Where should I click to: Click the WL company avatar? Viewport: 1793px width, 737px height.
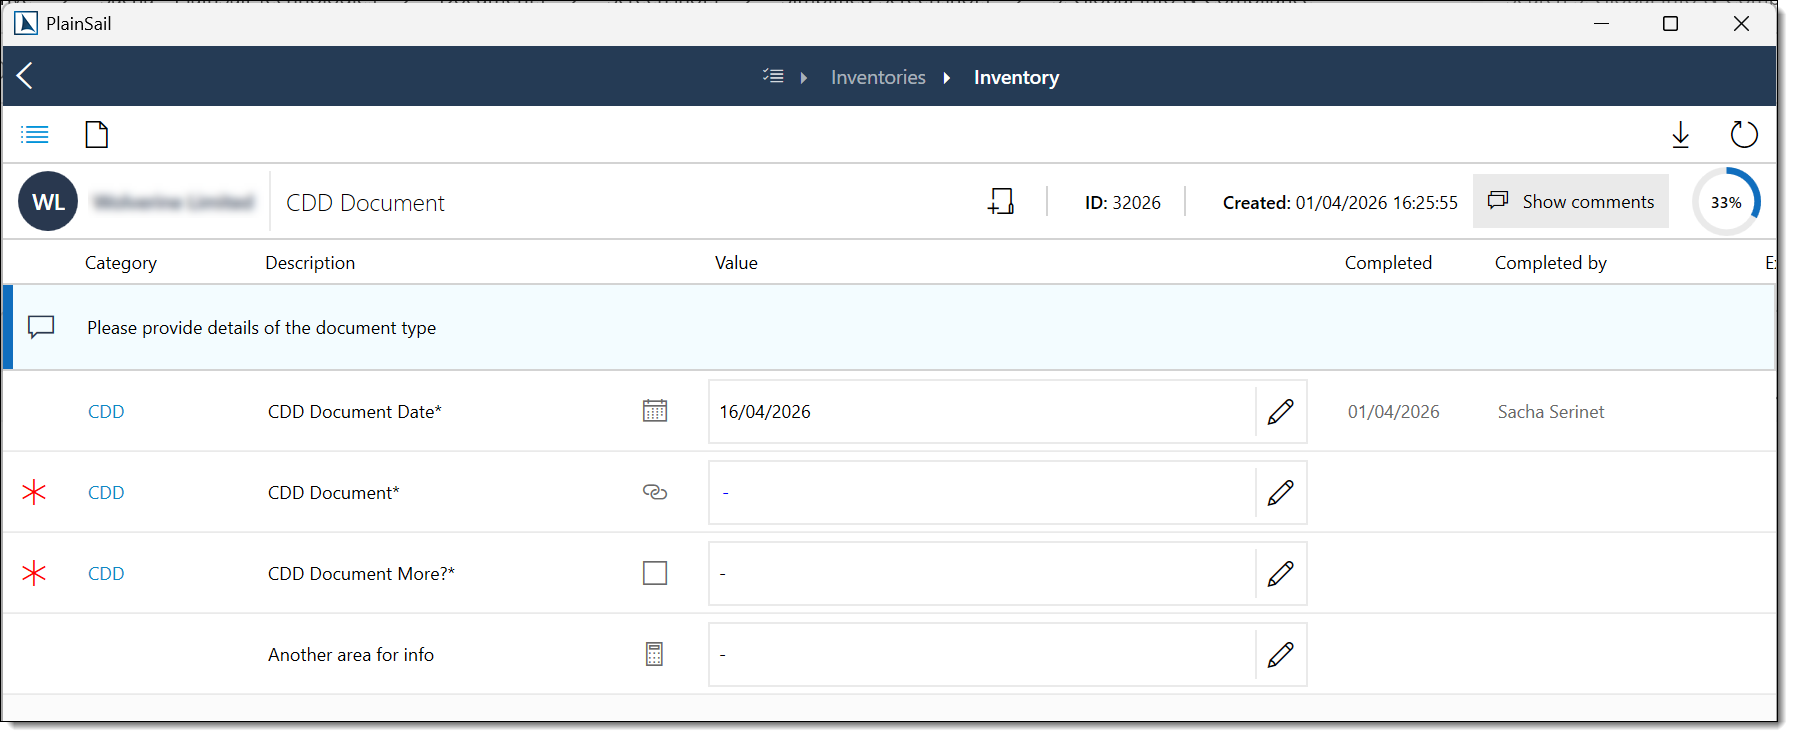48,202
